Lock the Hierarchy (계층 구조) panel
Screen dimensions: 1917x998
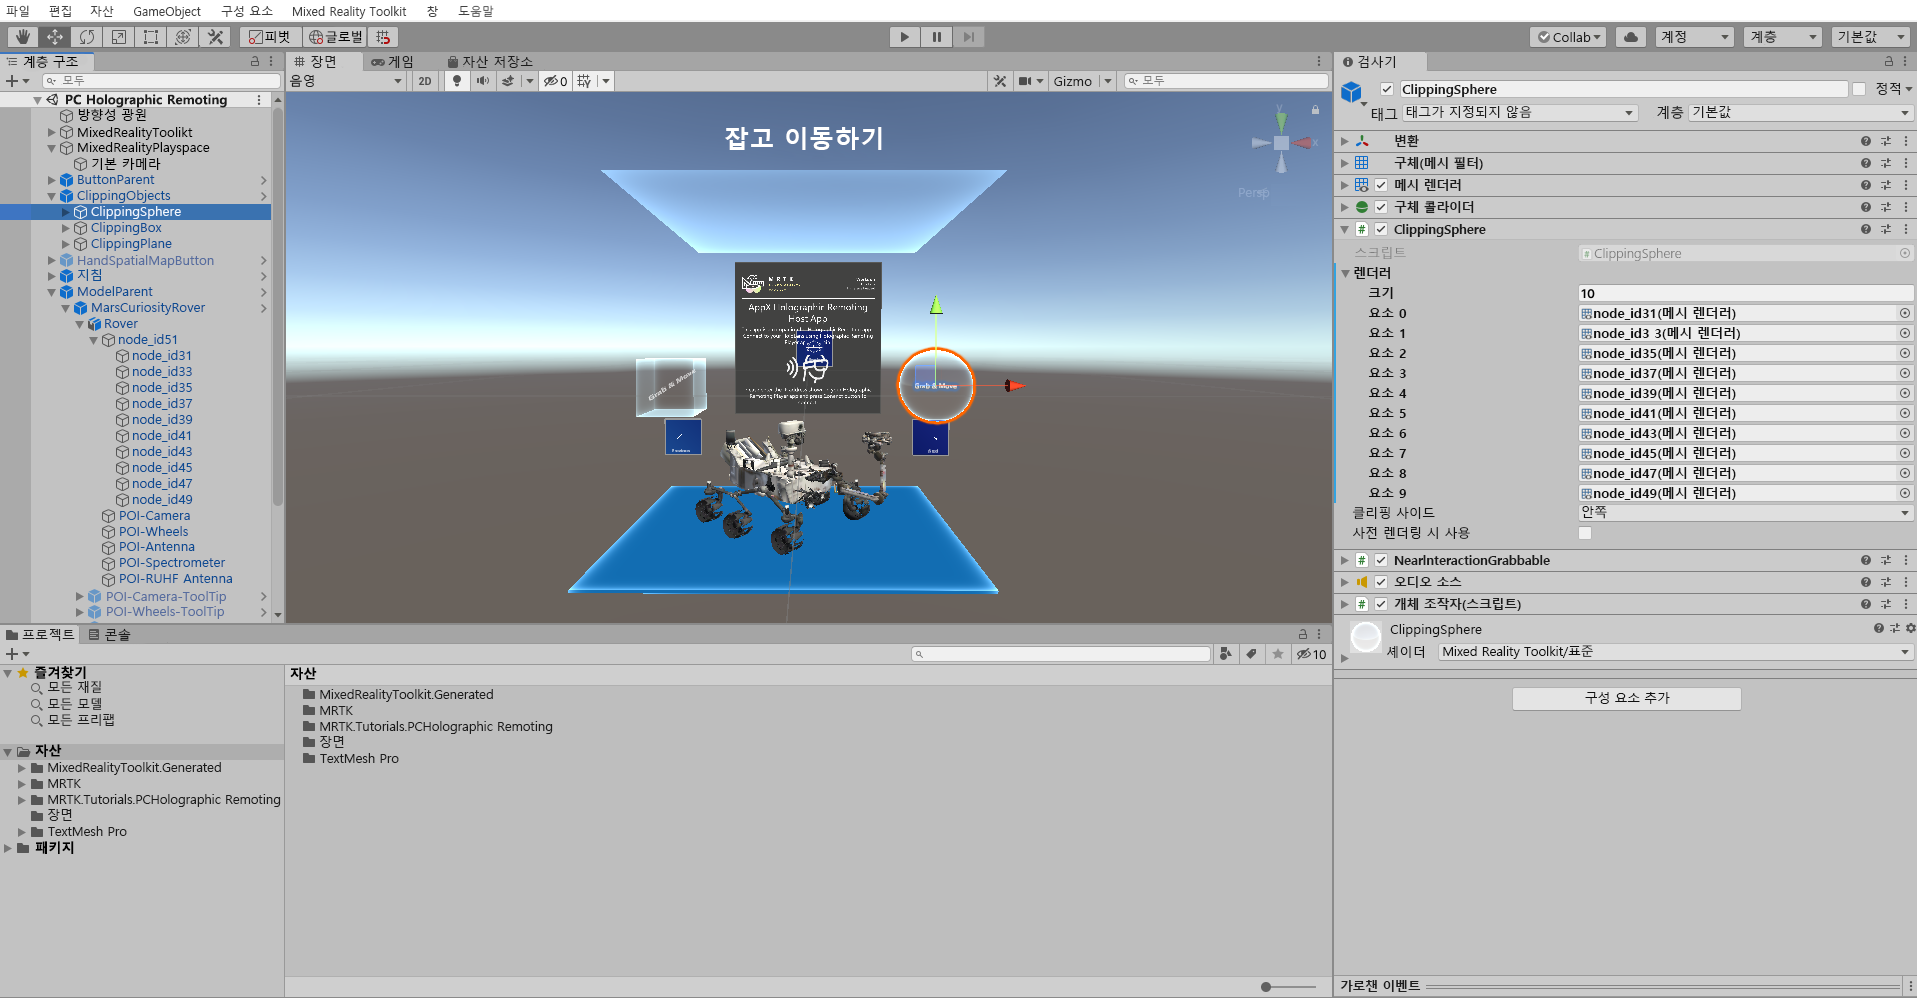[x=254, y=62]
